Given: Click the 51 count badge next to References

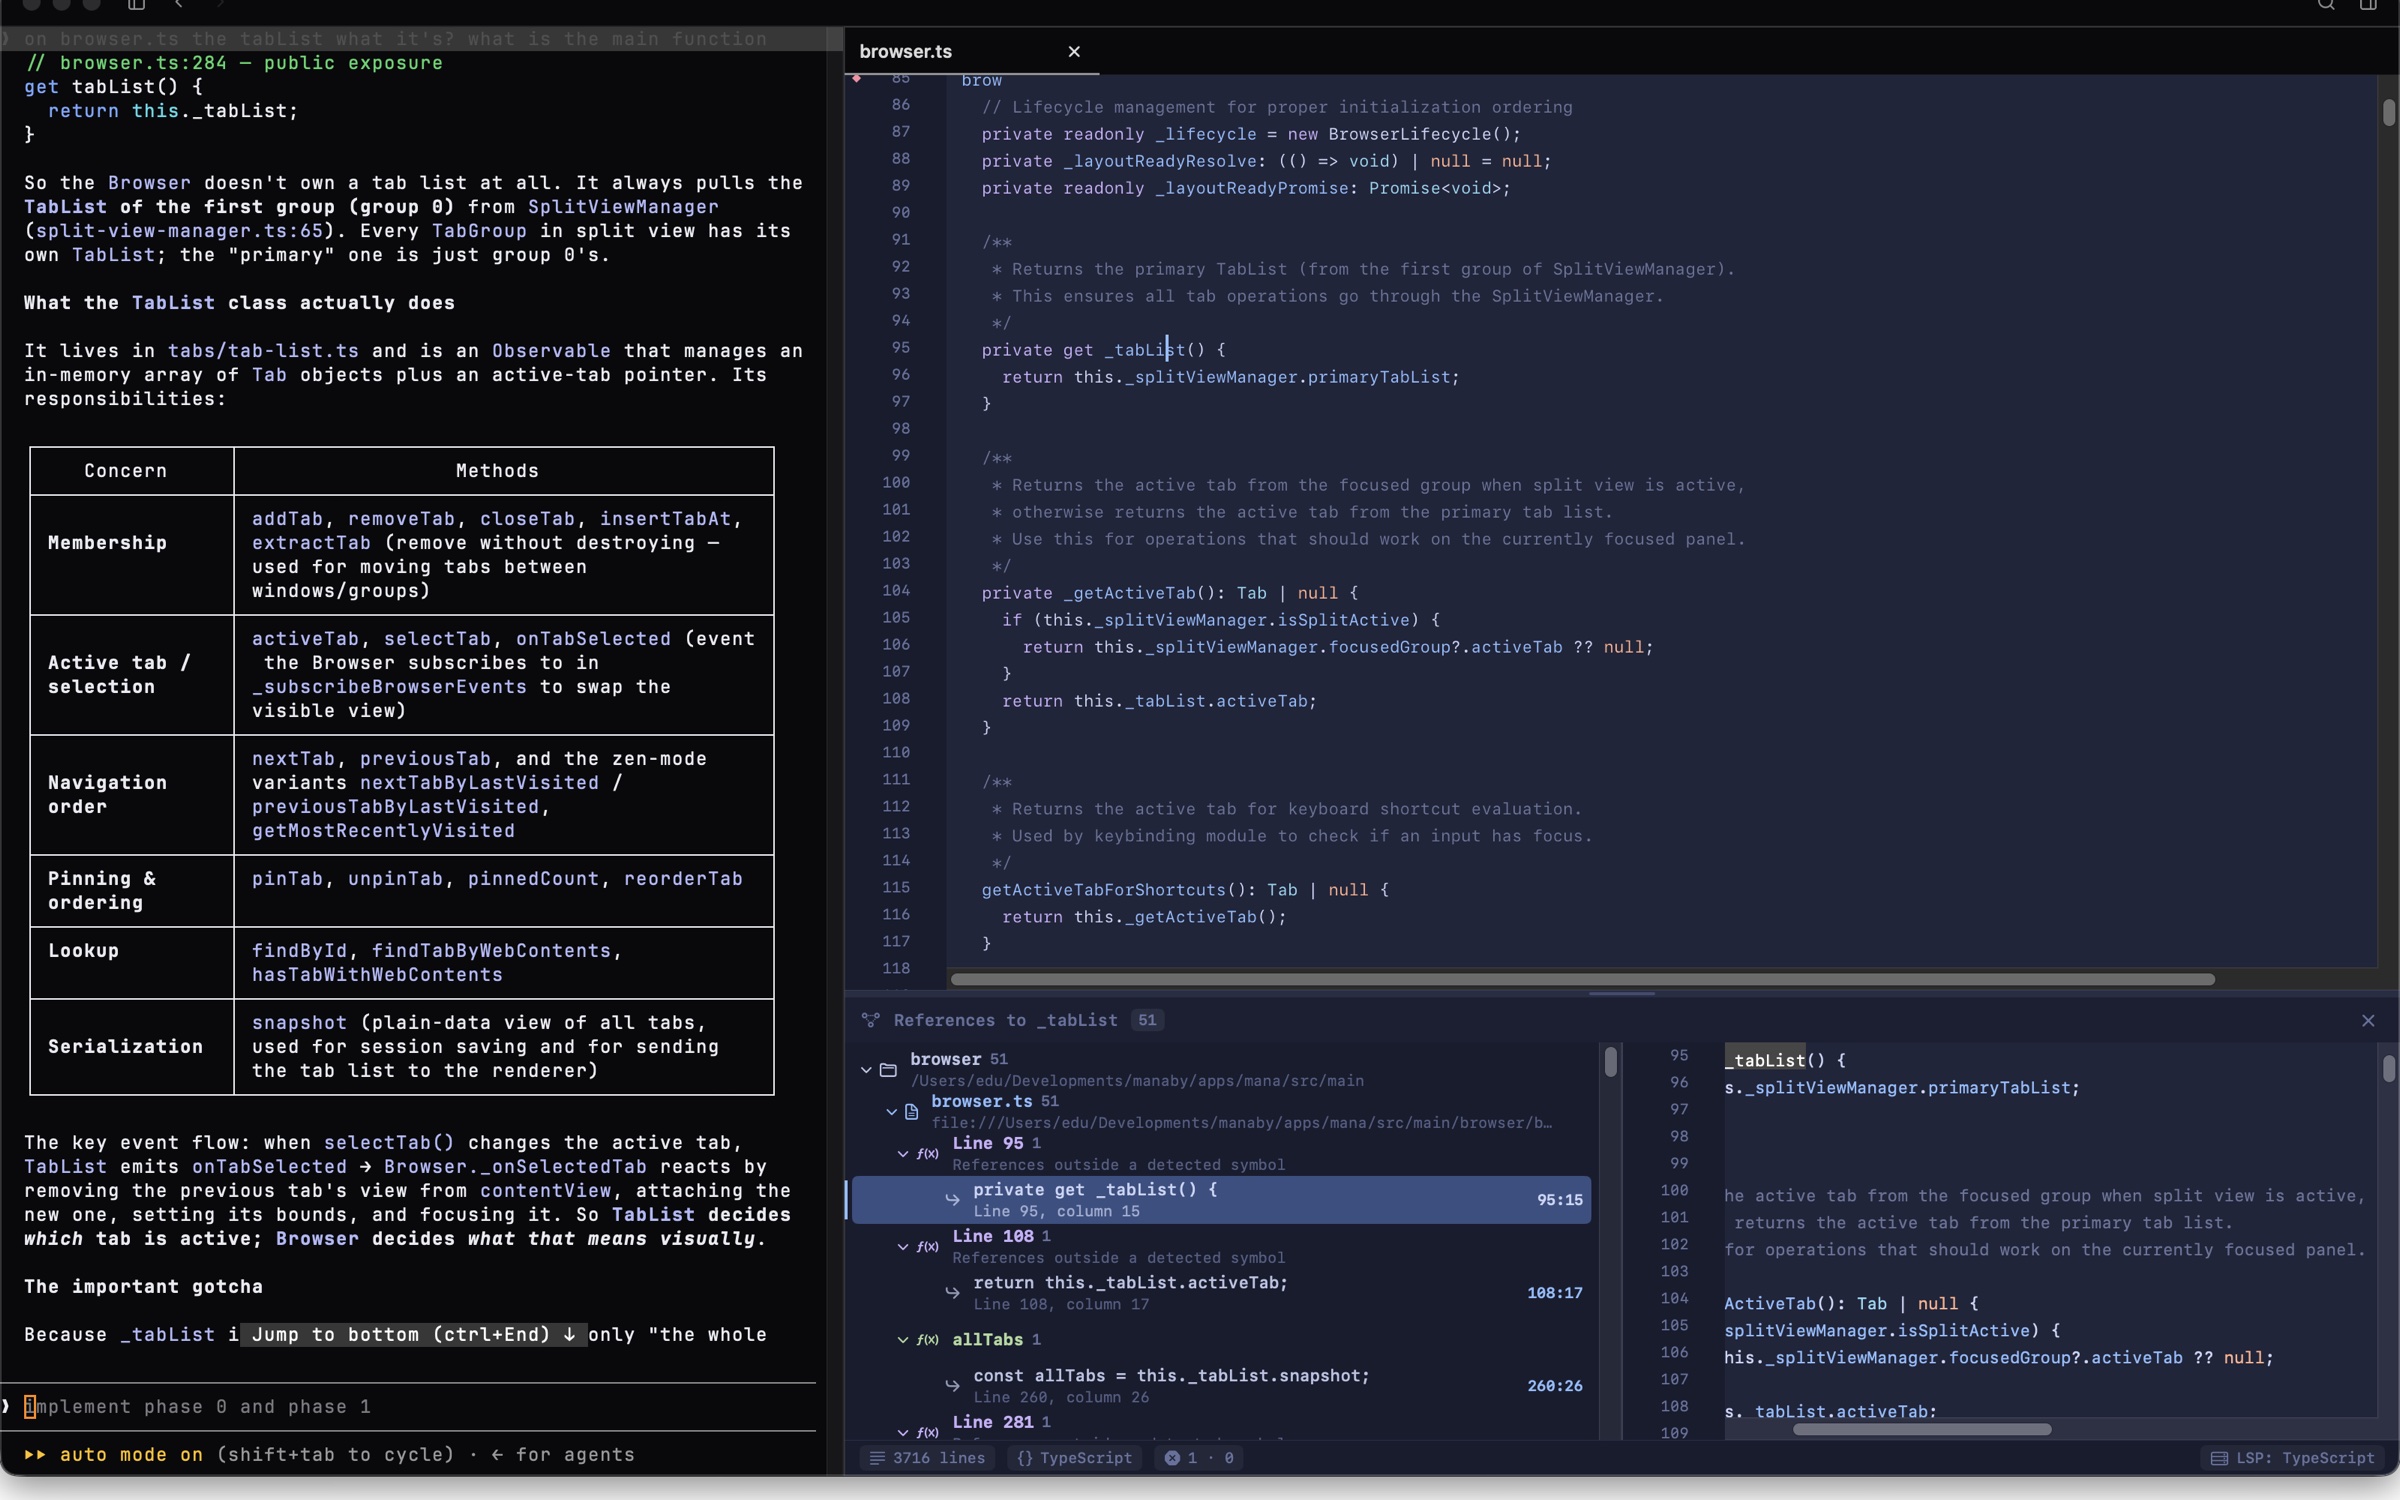Looking at the screenshot, I should pyautogui.click(x=1147, y=1020).
